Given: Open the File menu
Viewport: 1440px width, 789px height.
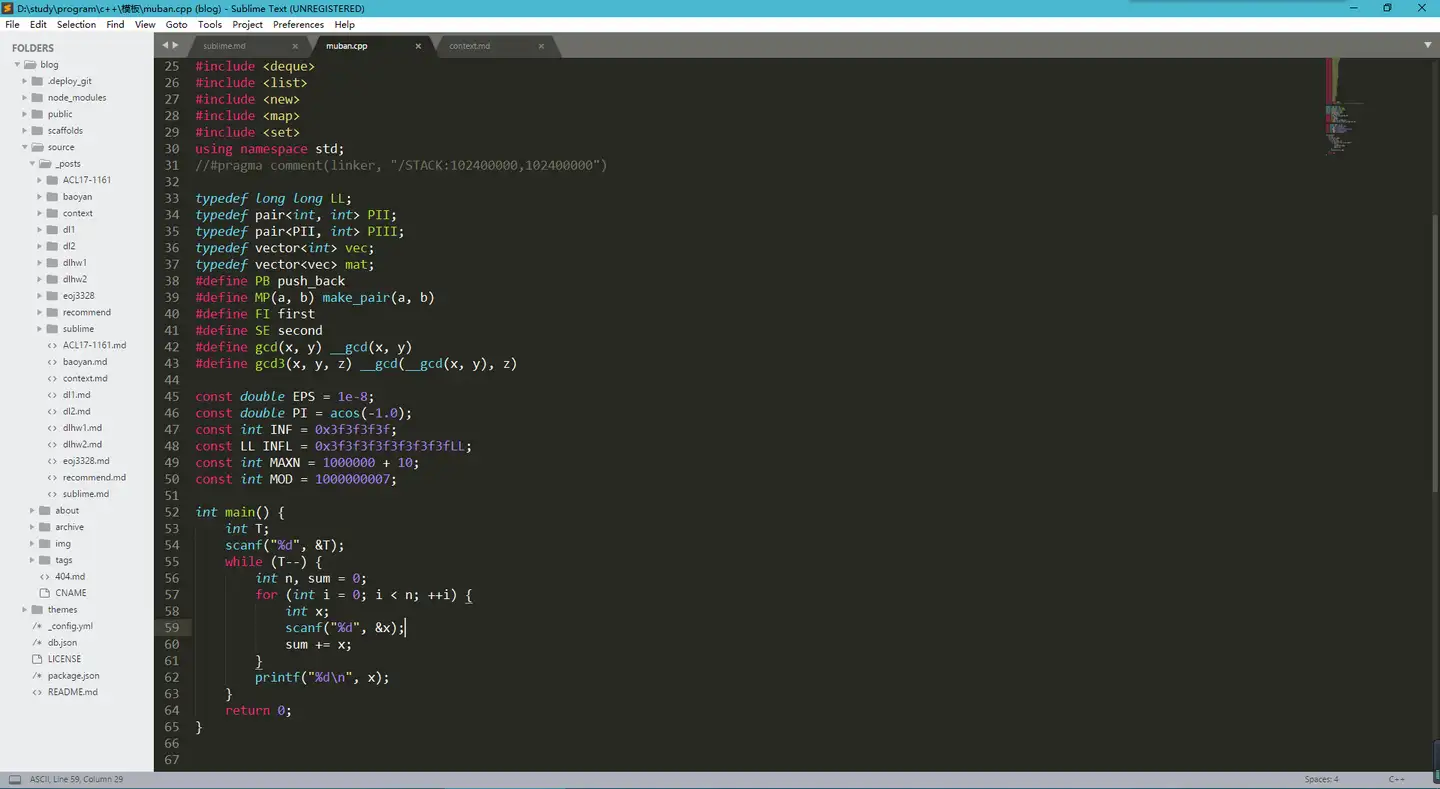Looking at the screenshot, I should pyautogui.click(x=12, y=24).
